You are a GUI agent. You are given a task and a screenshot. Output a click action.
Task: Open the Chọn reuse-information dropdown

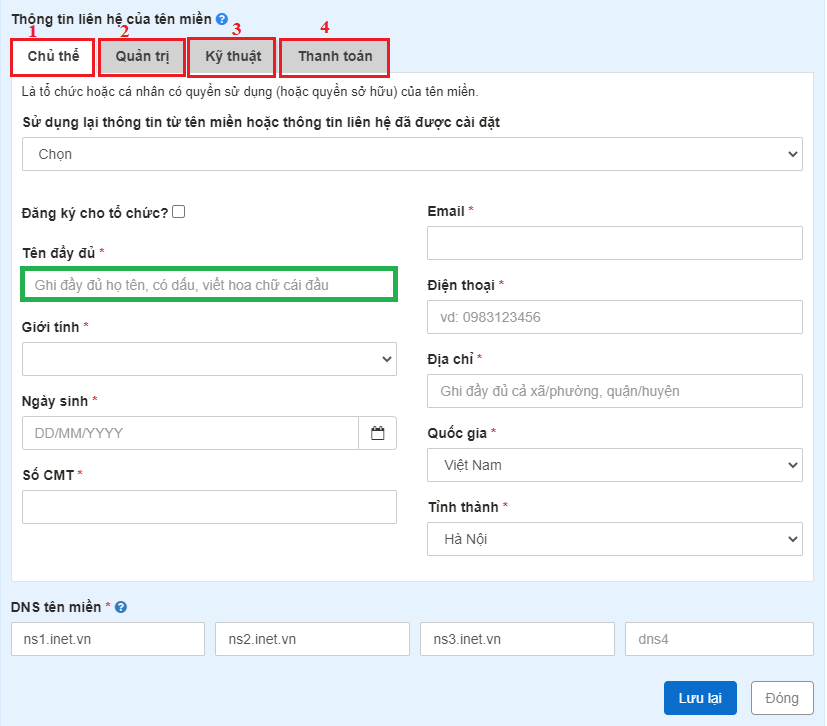[x=412, y=154]
